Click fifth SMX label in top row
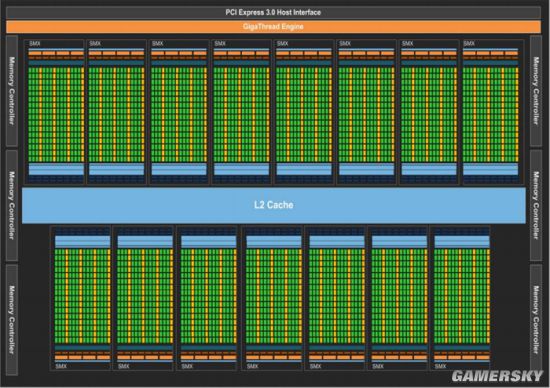The height and width of the screenshot is (388, 550). click(x=282, y=44)
